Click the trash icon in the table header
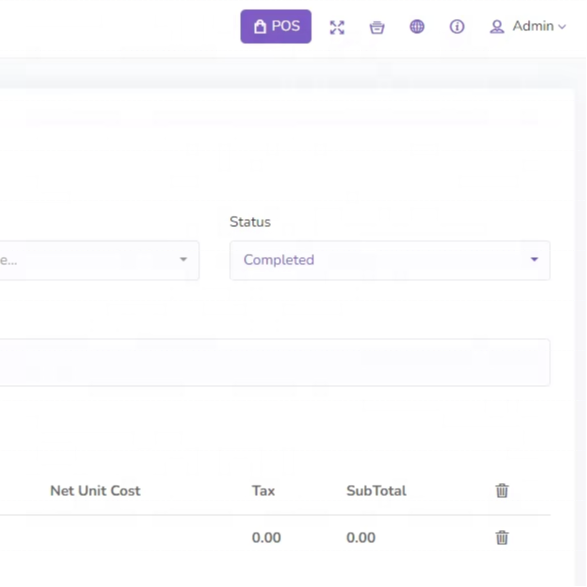 tap(502, 490)
